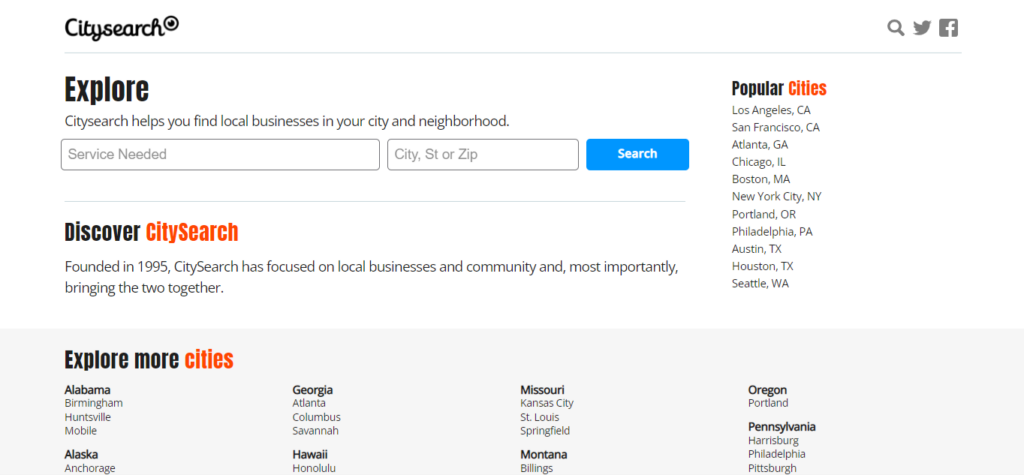Image resolution: width=1024 pixels, height=475 pixels.
Task: Open Kansas City under Missouri
Action: pyautogui.click(x=547, y=403)
